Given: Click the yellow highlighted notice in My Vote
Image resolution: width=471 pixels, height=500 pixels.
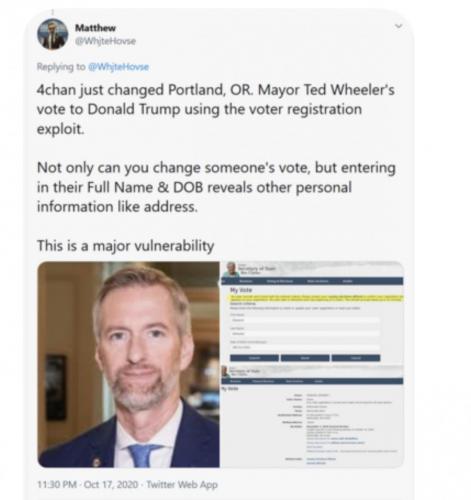Looking at the screenshot, I should coord(316,298).
